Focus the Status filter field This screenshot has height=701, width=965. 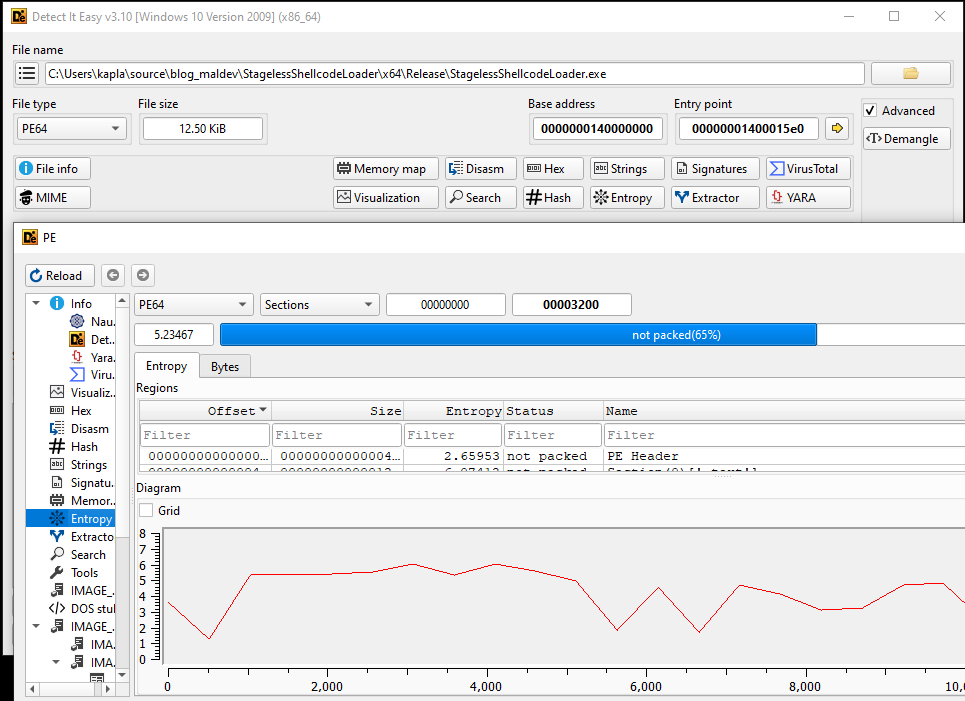tap(553, 435)
